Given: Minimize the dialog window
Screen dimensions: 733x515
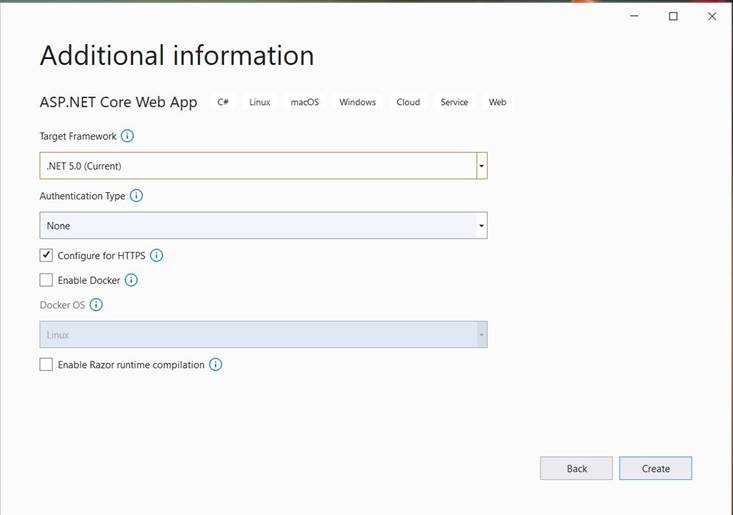Looking at the screenshot, I should click(634, 16).
